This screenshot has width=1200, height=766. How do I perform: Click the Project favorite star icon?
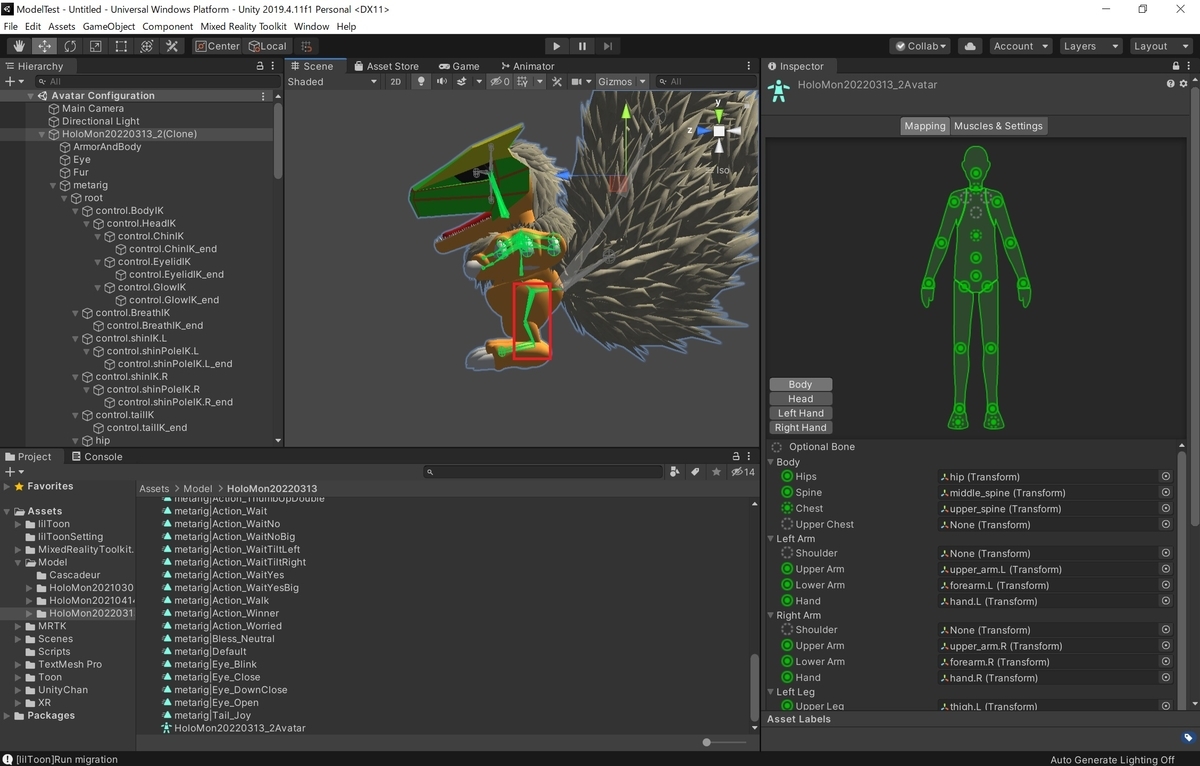716,472
